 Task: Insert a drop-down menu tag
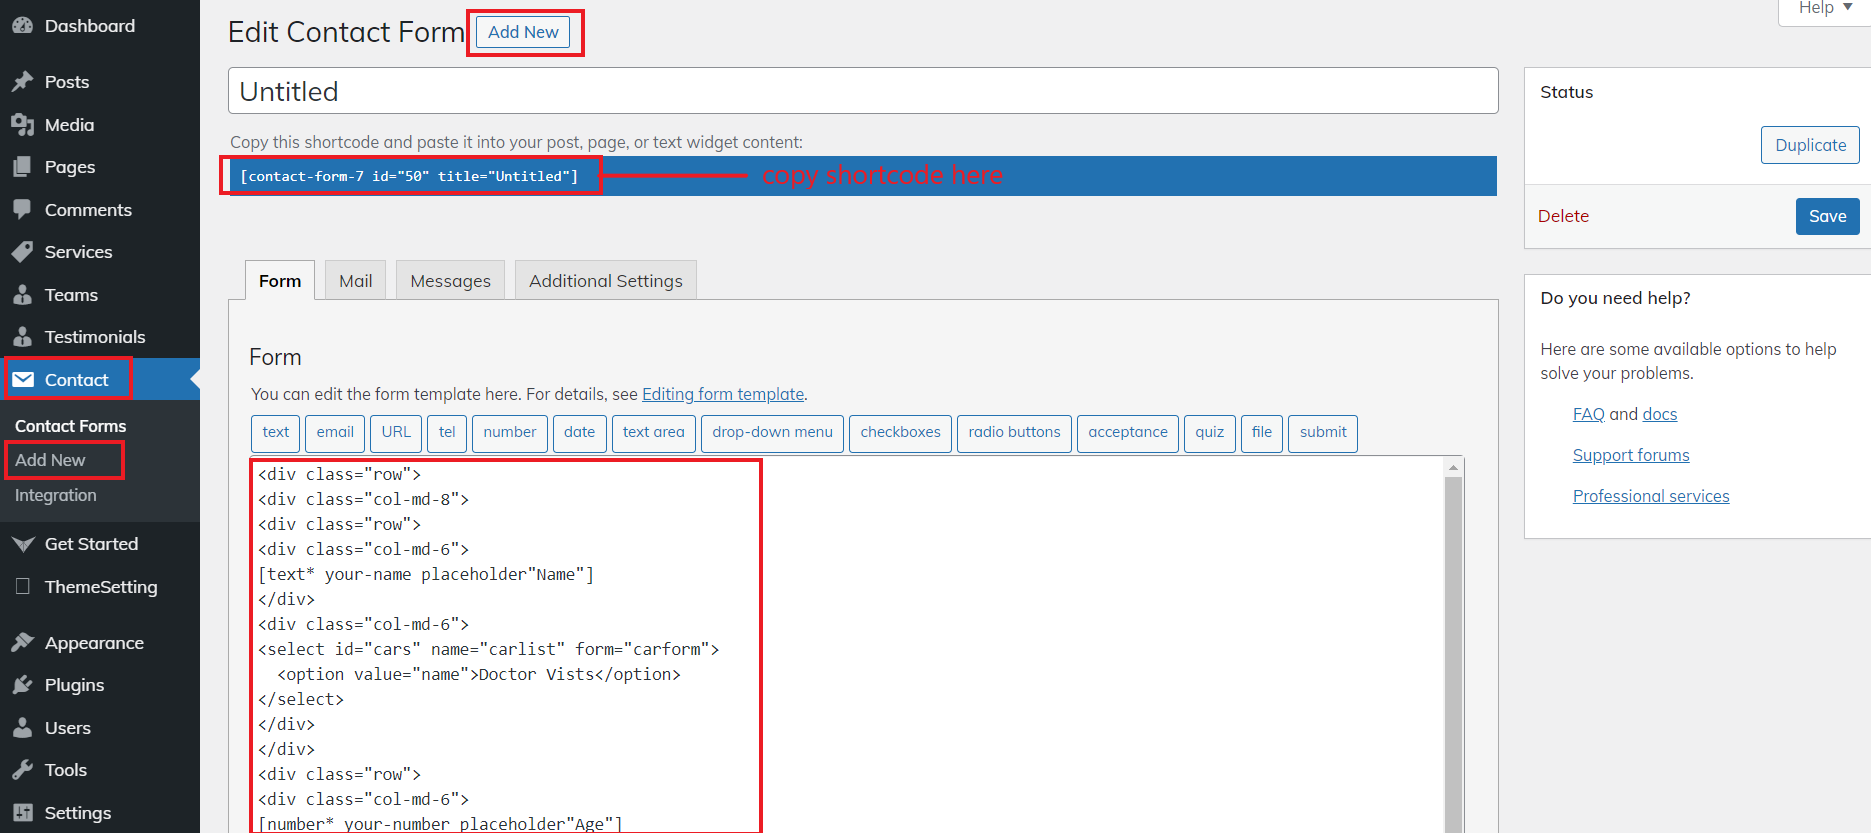pos(772,433)
